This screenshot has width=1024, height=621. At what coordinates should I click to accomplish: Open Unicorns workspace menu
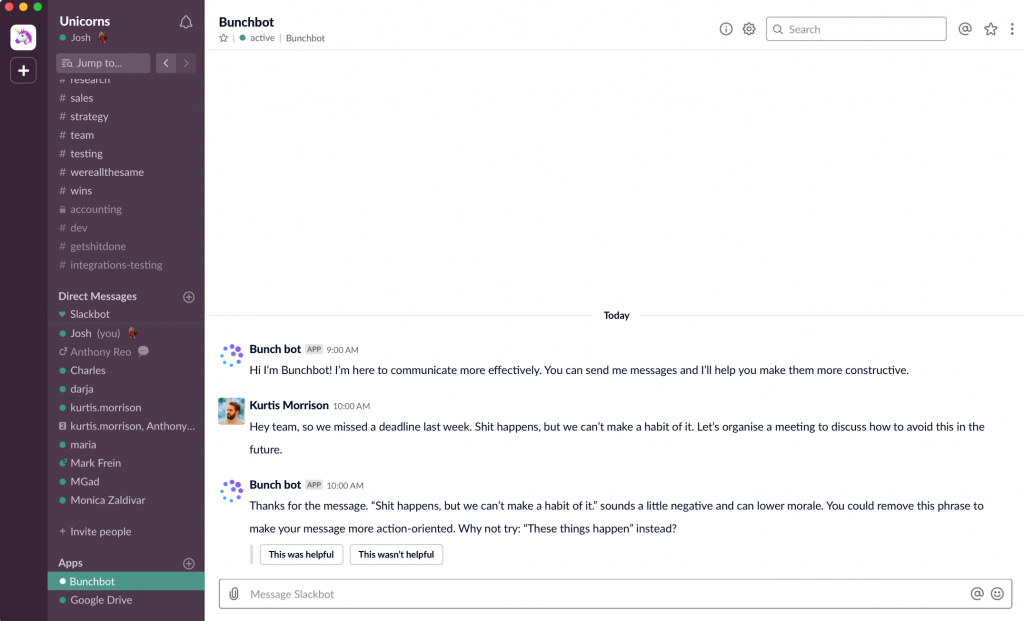coord(85,21)
